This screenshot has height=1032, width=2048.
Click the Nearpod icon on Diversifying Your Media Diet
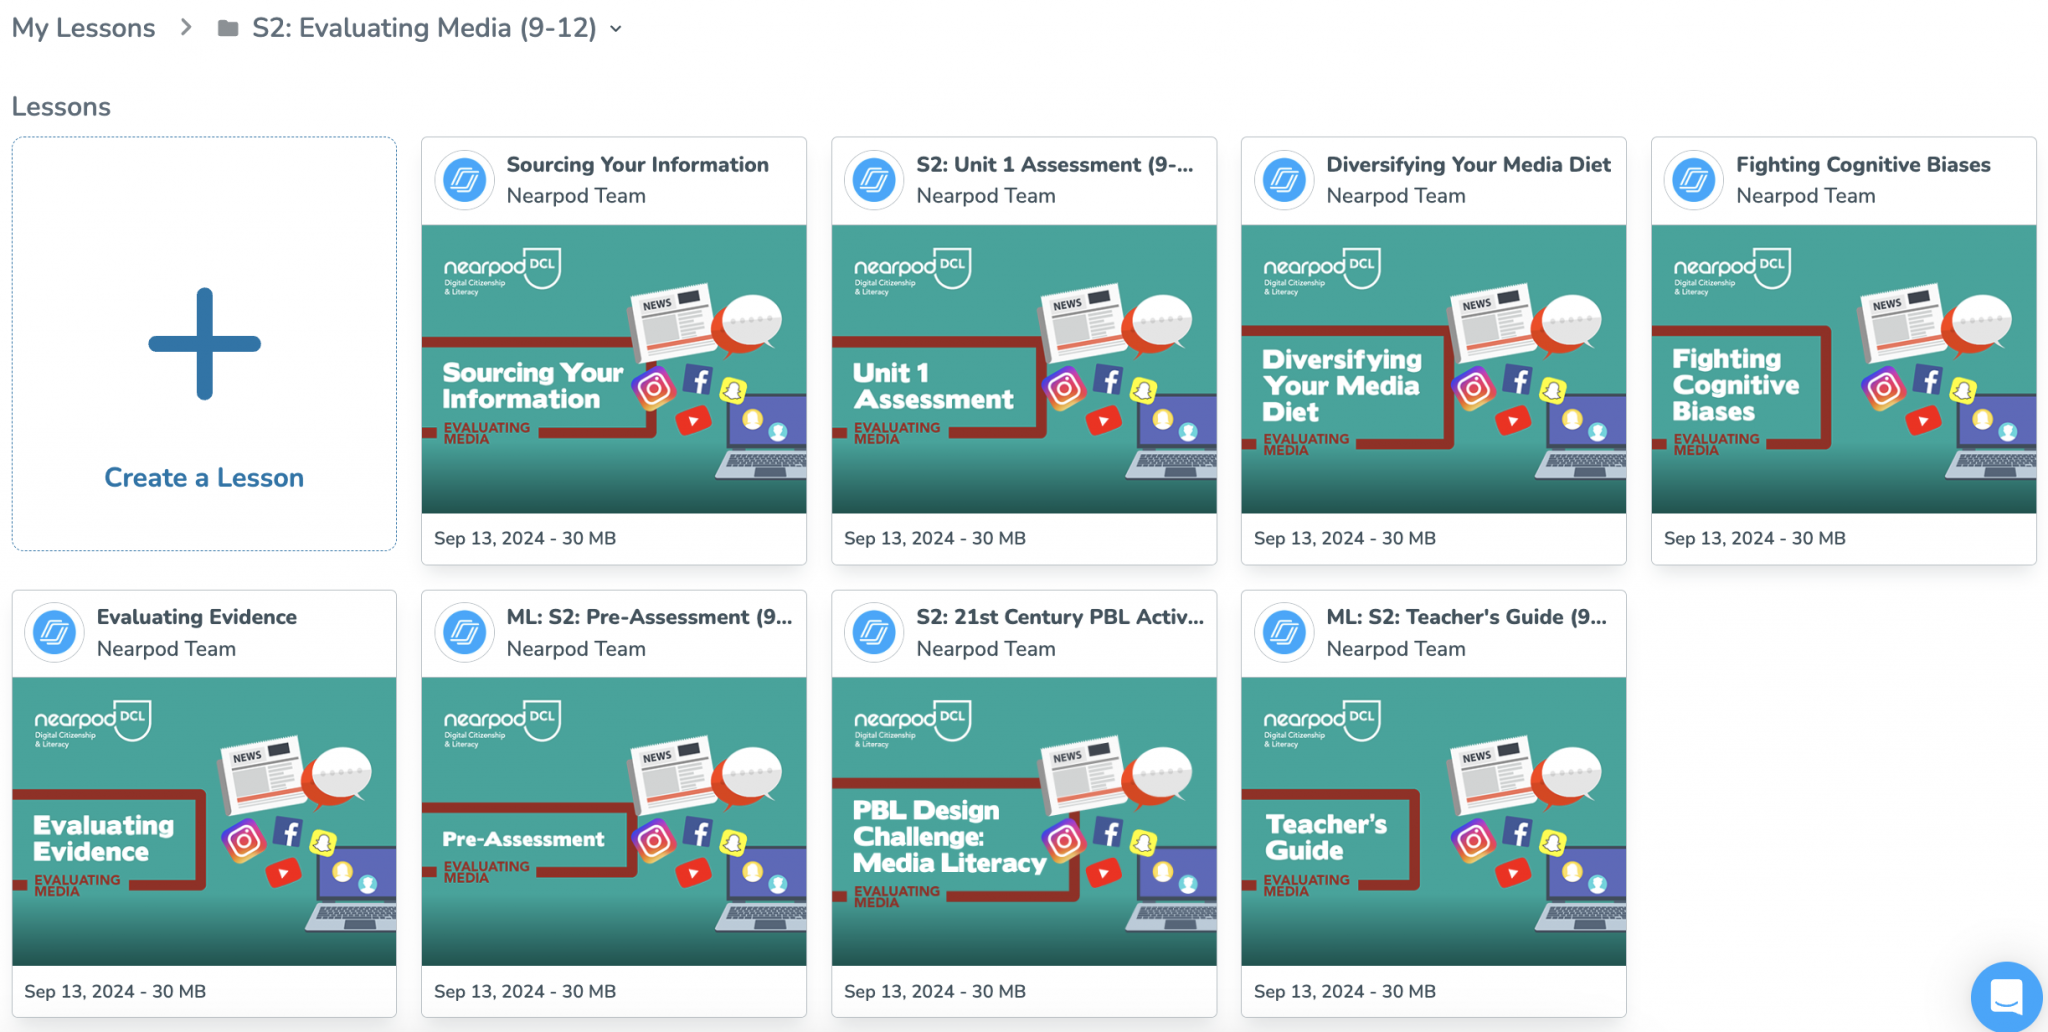pyautogui.click(x=1284, y=180)
